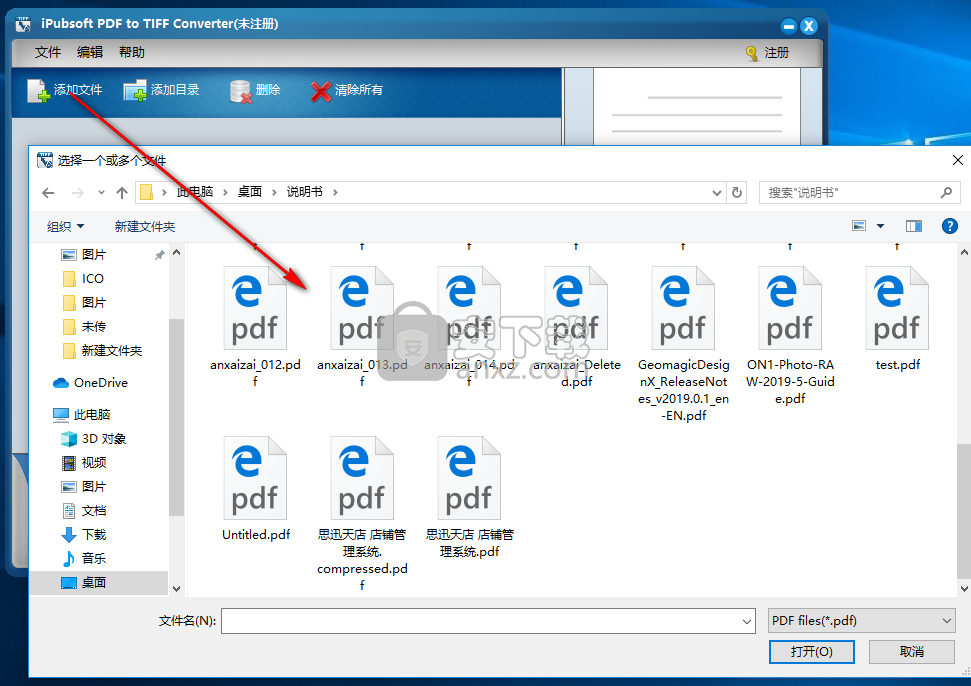The height and width of the screenshot is (686, 971).
Task: Click the 注册 key icon in the converter window
Action: tap(752, 53)
